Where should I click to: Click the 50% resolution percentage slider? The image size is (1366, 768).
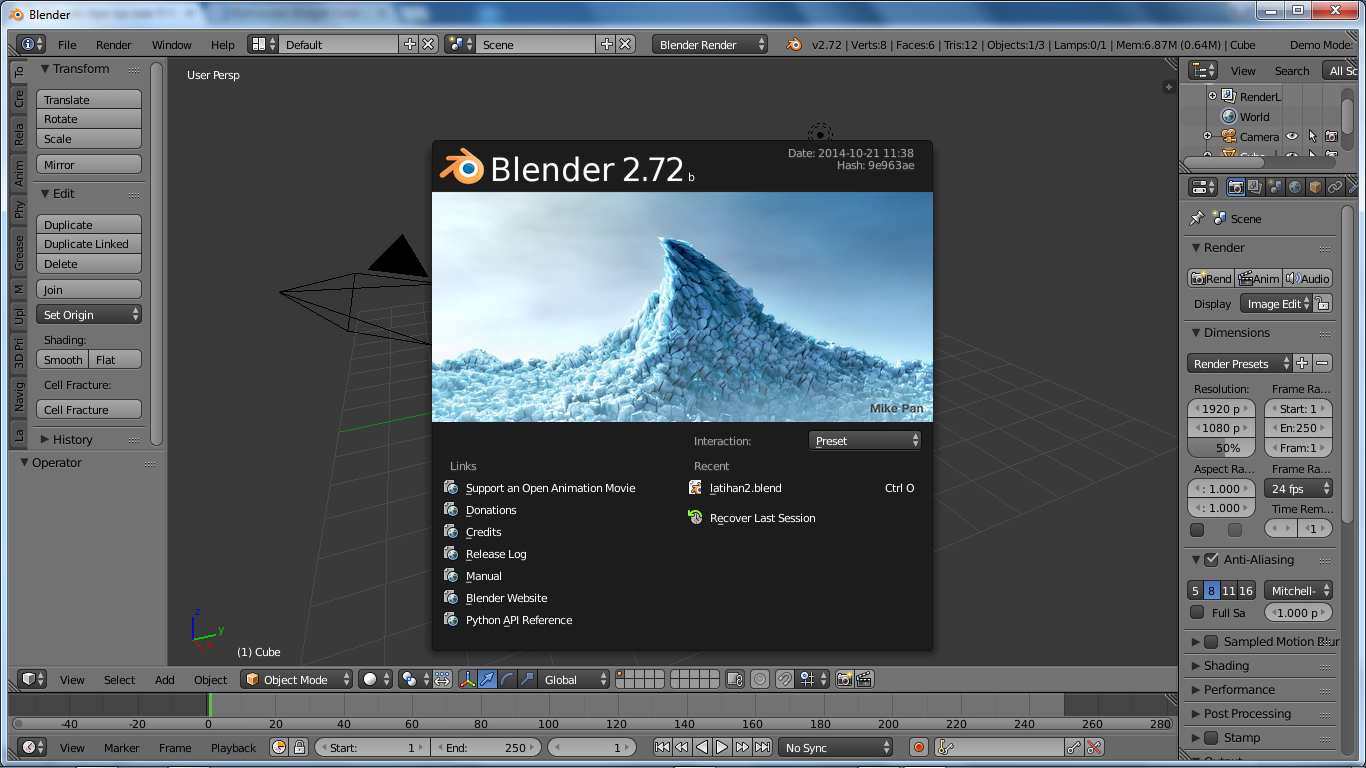click(x=1222, y=448)
